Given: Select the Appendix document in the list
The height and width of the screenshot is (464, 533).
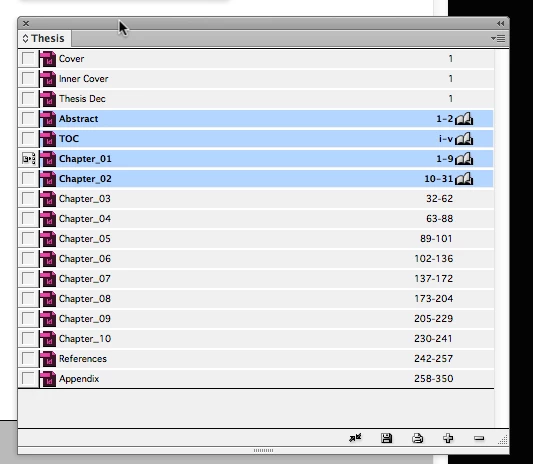Looking at the screenshot, I should point(256,378).
